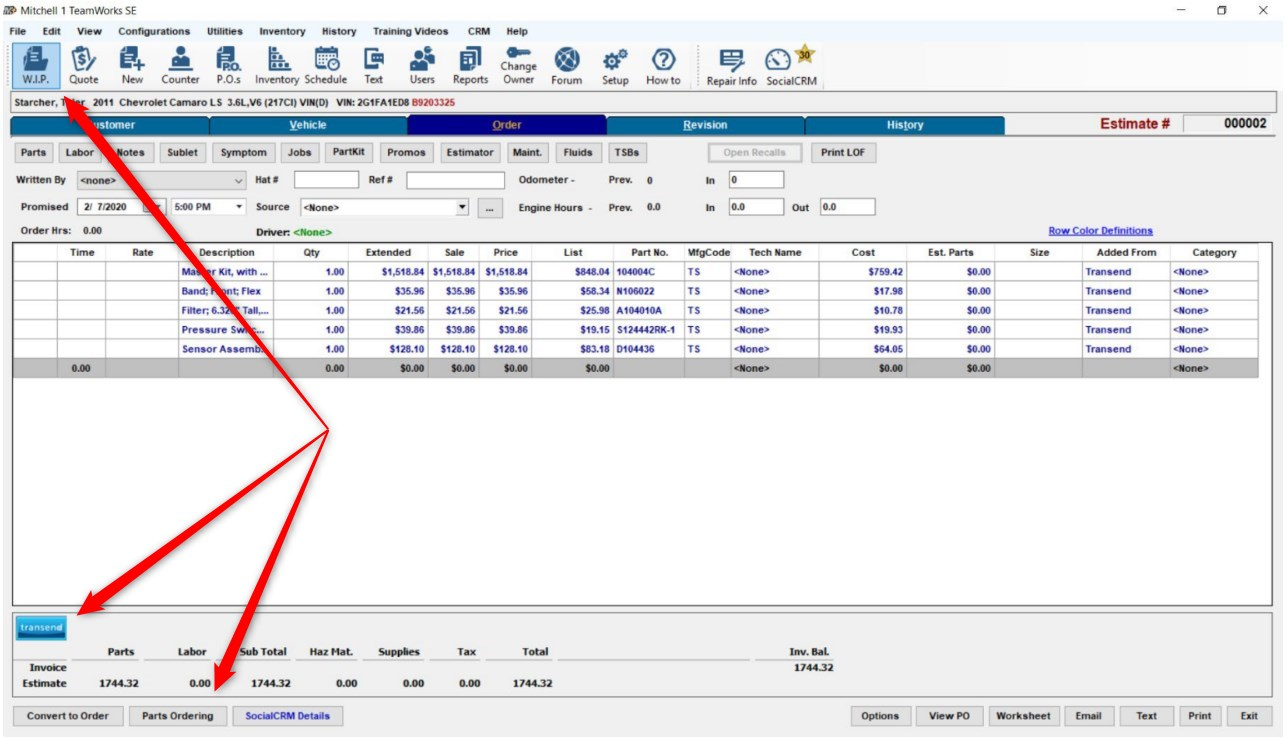Select the Order tab
This screenshot has width=1288, height=739.
(x=507, y=125)
